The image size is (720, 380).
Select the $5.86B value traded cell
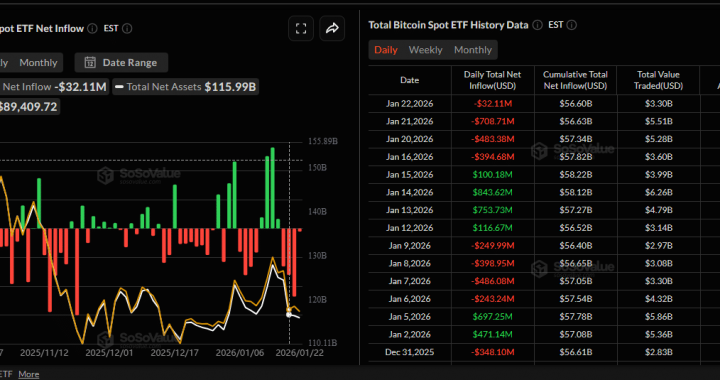[x=658, y=317]
